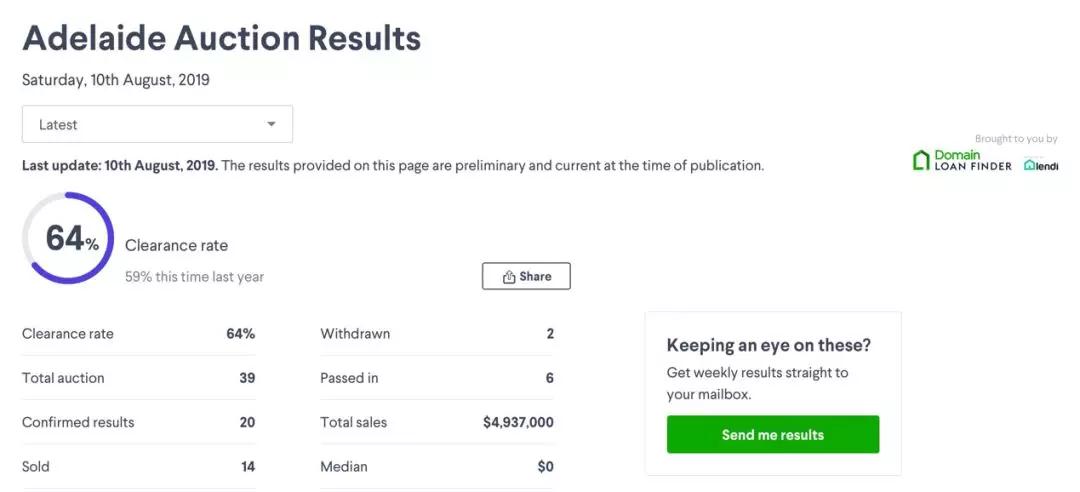Click the dropdown caret arrow next to Latest
The image size is (1080, 492).
click(271, 125)
